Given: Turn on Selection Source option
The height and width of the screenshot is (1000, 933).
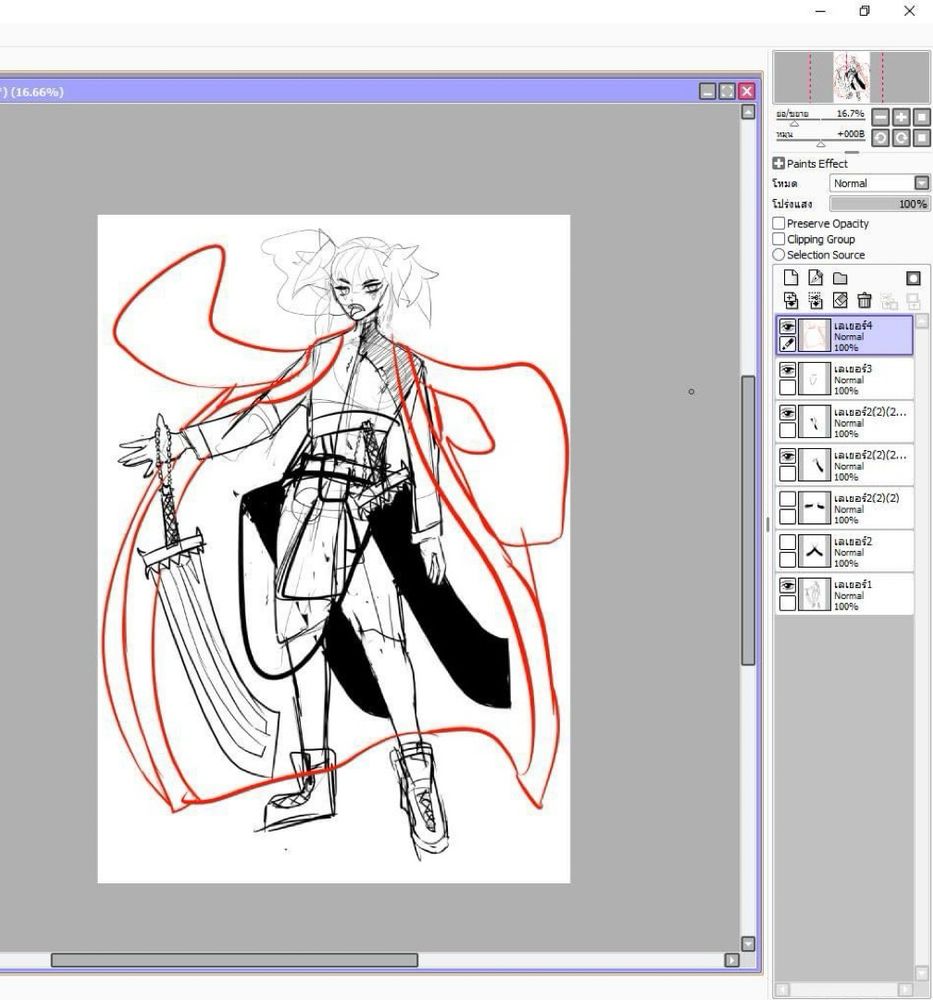Looking at the screenshot, I should coord(779,255).
